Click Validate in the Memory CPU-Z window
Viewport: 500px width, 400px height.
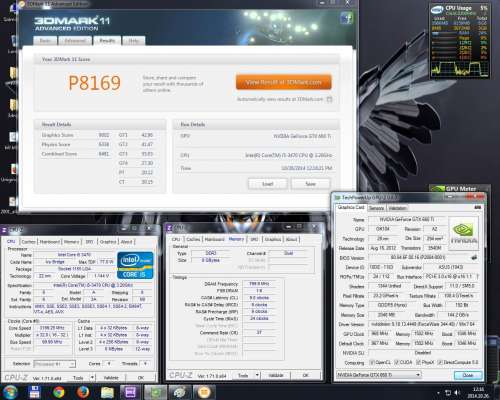[276, 375]
